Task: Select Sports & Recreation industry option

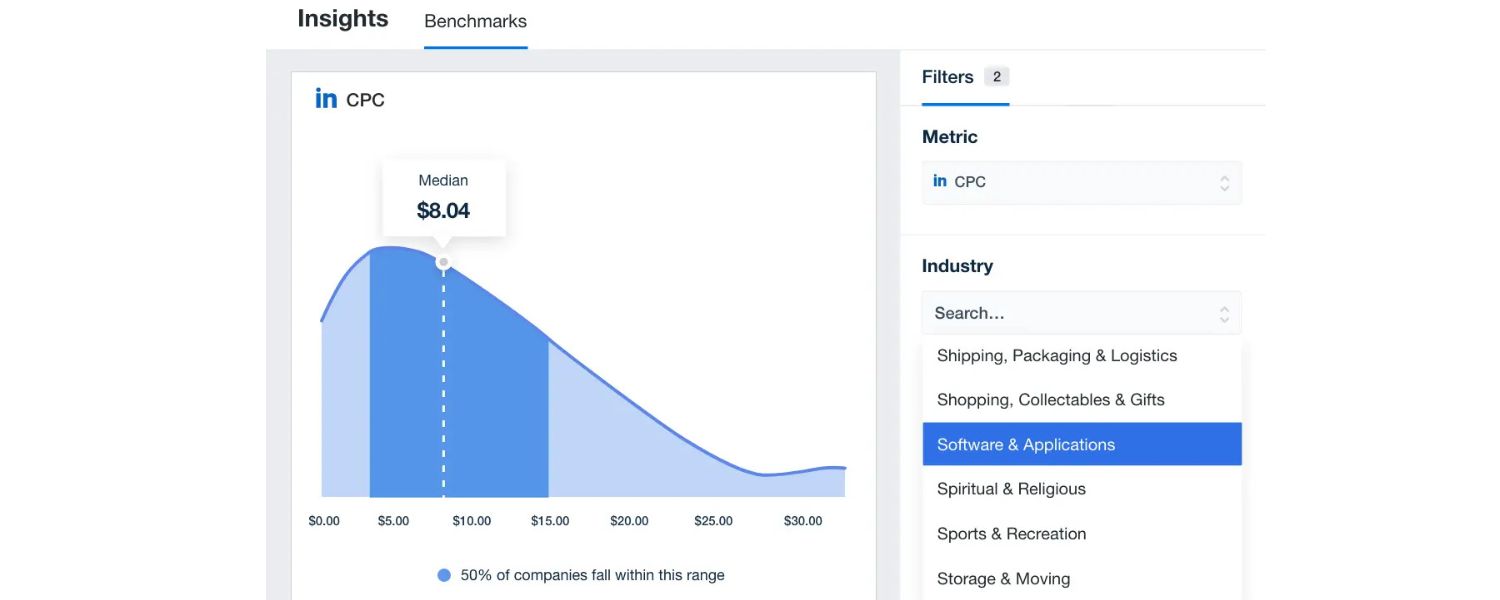Action: (x=1011, y=533)
